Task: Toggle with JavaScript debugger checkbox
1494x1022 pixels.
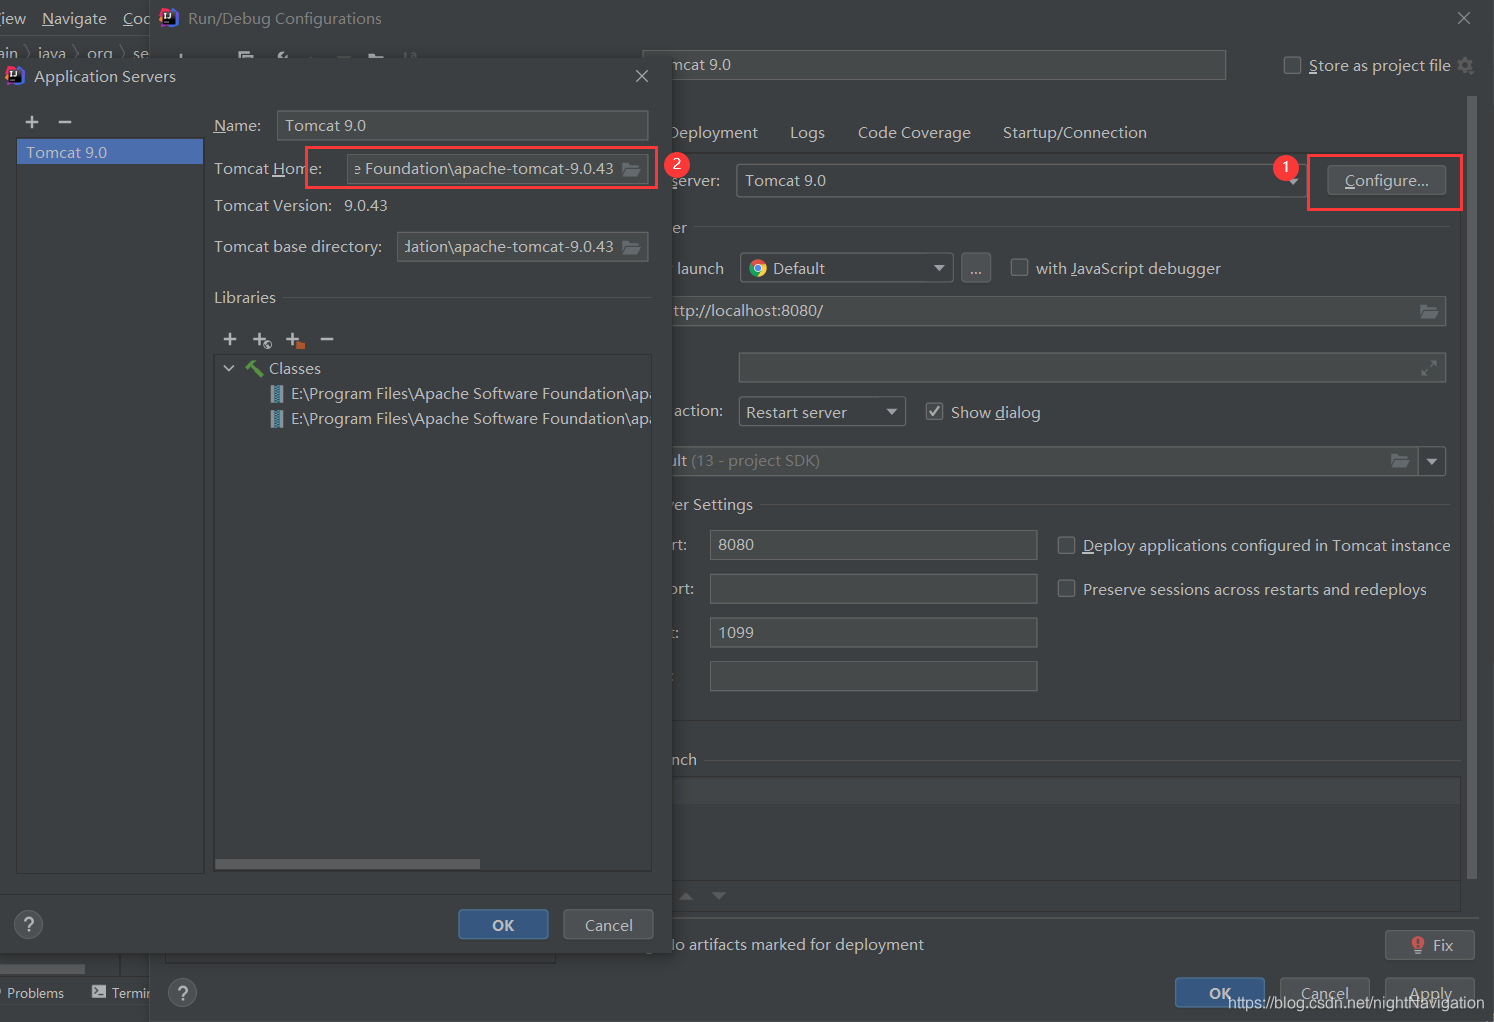Action: [1019, 267]
